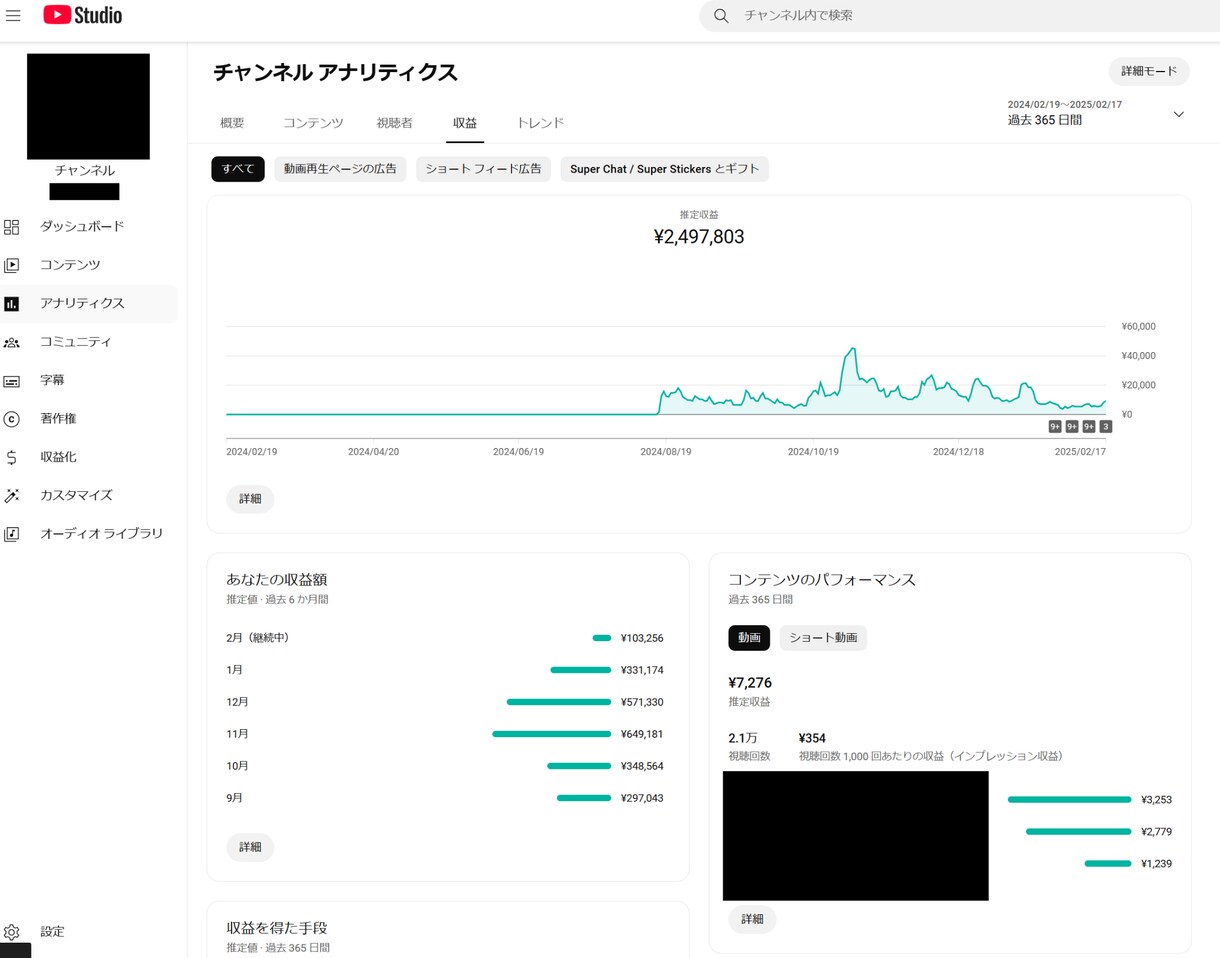This screenshot has width=1220, height=958.
Task: Select the ショート動画 content chip
Action: click(x=823, y=637)
